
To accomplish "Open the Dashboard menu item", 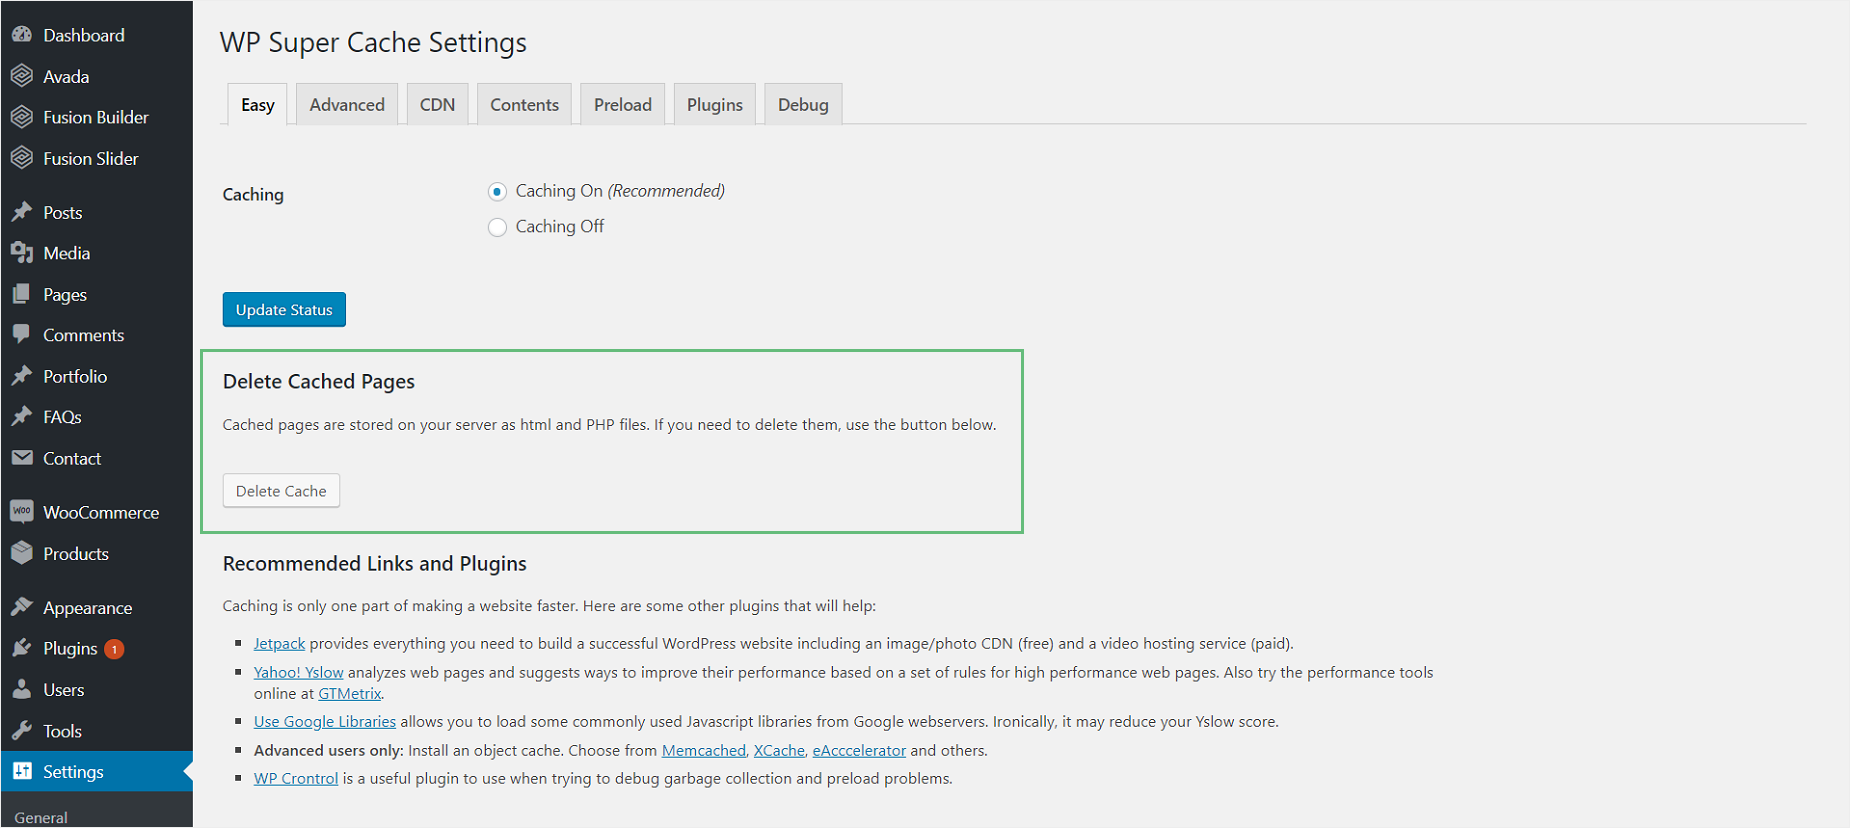I will click(x=84, y=35).
